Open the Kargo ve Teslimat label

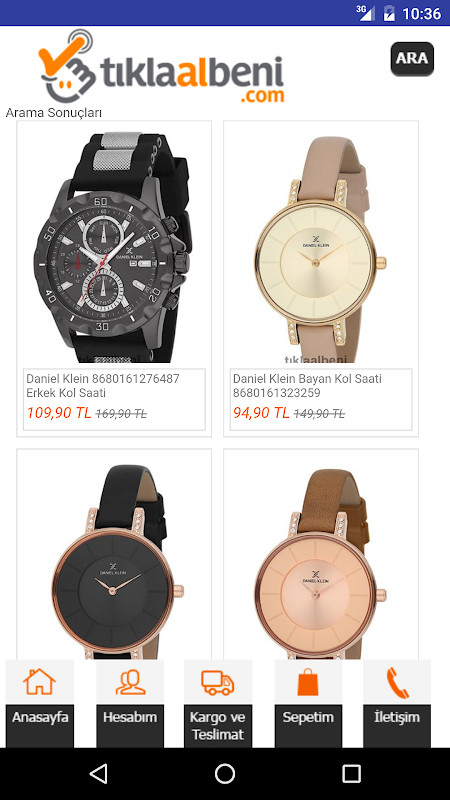(218, 726)
